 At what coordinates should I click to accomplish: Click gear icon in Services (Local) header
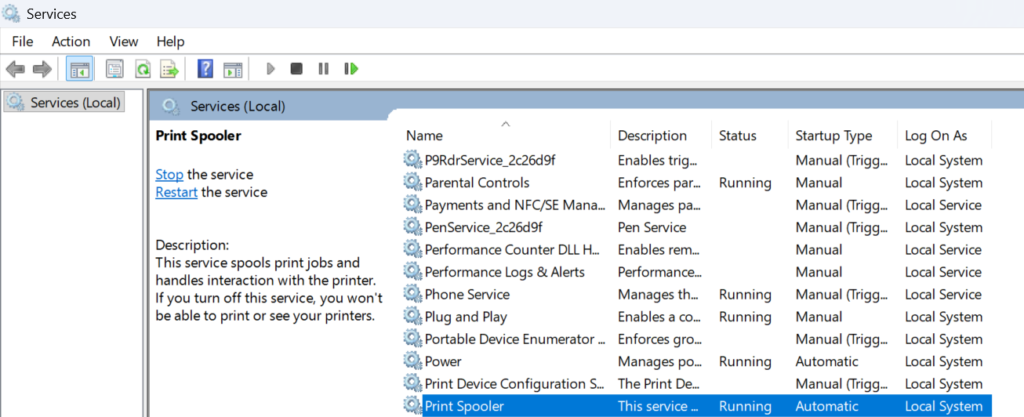(x=171, y=106)
